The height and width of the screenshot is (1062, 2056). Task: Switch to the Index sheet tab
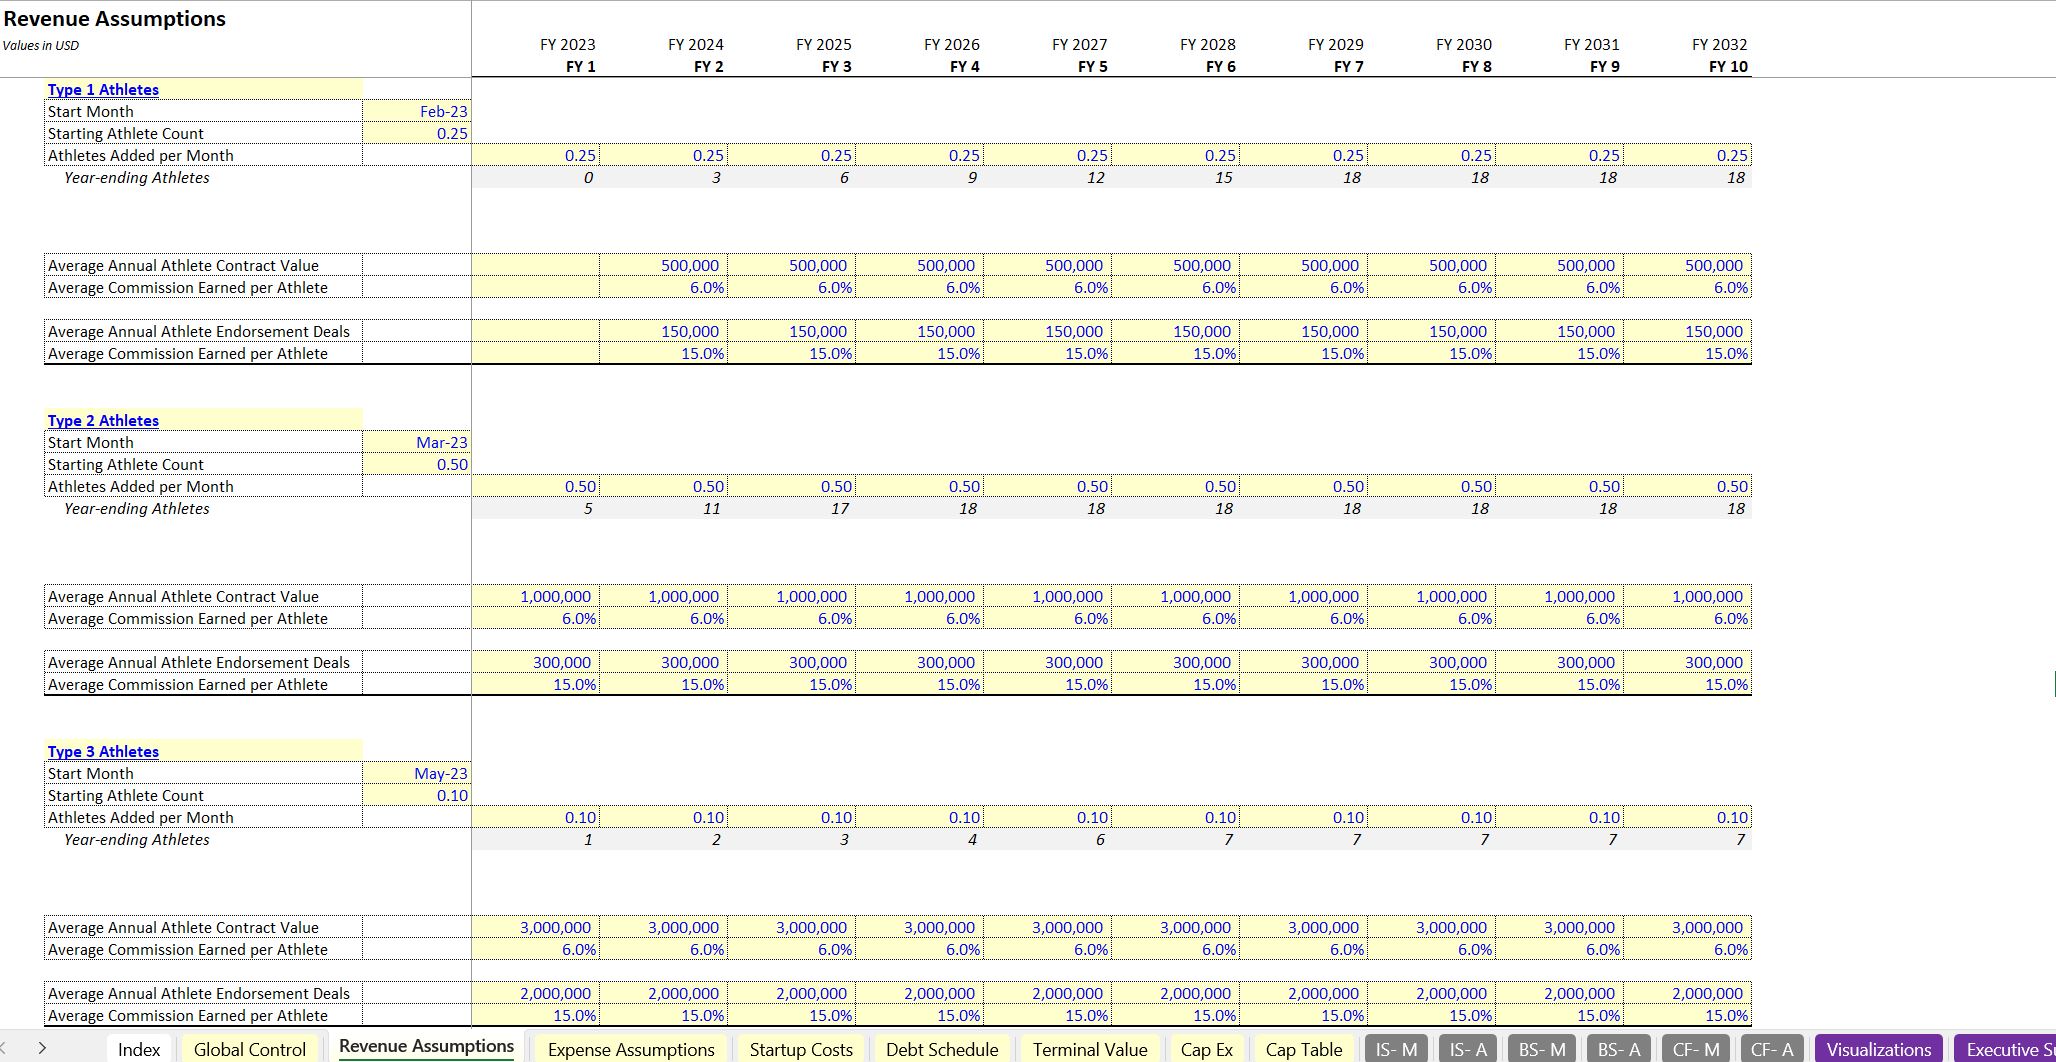pyautogui.click(x=139, y=1048)
